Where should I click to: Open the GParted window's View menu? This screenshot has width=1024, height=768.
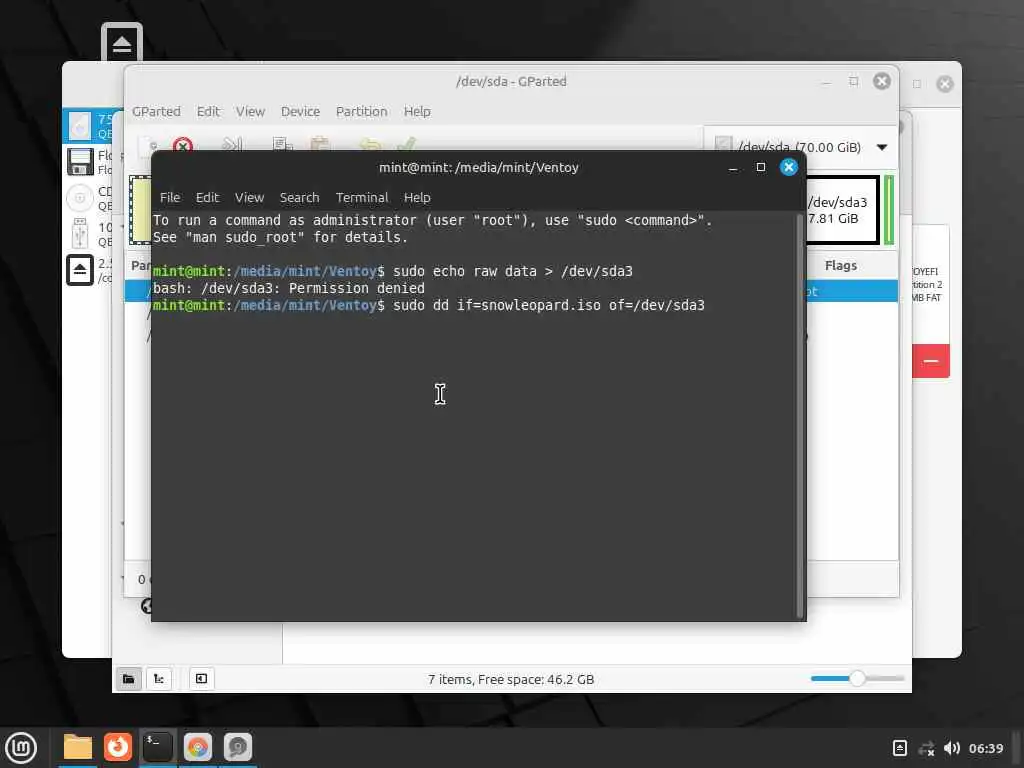coord(250,111)
